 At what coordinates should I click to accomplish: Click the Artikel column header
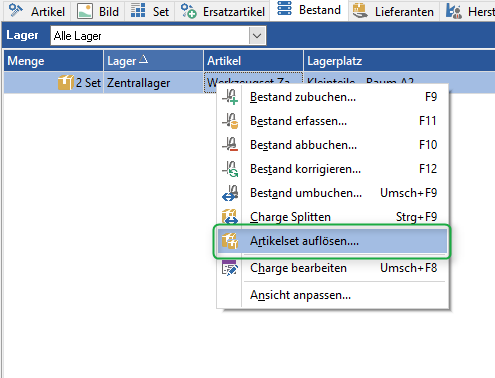pyautogui.click(x=253, y=61)
